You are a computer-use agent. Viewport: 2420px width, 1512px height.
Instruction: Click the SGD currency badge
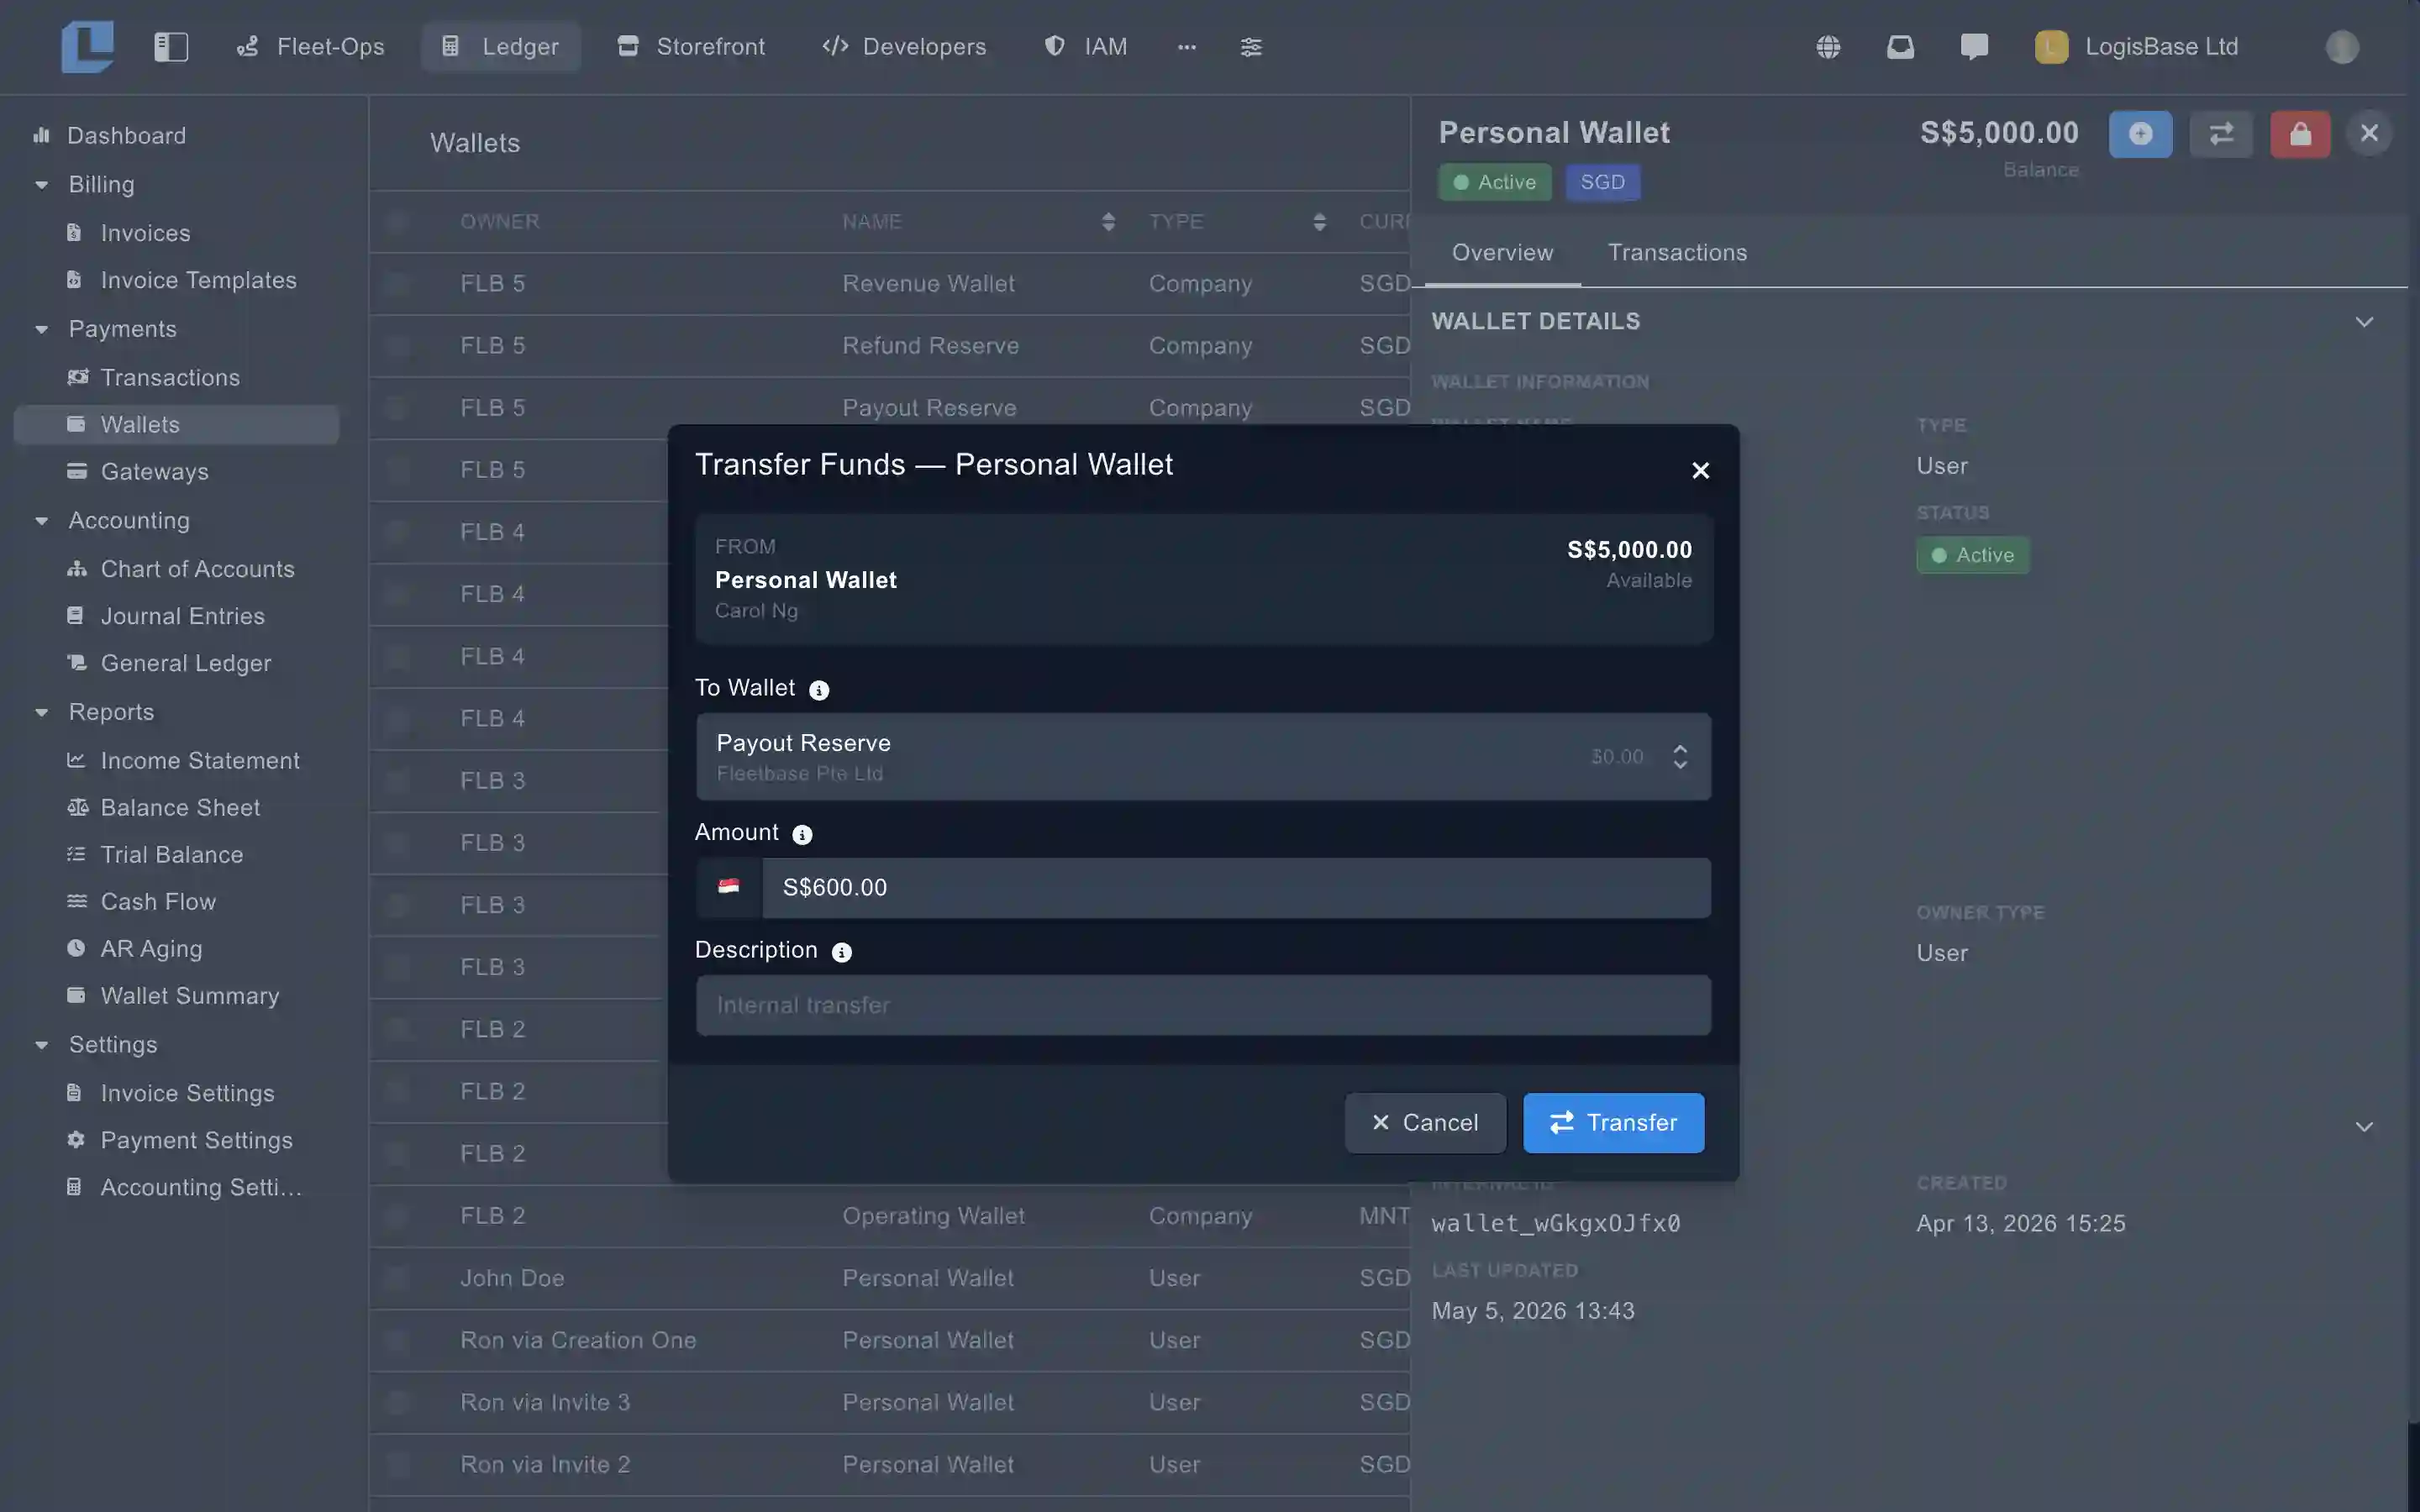click(1602, 182)
